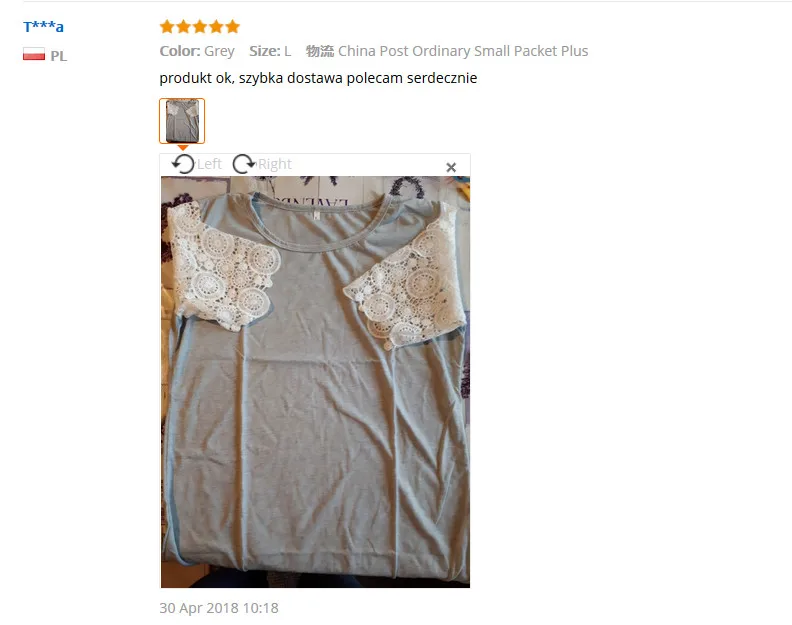The width and height of the screenshot is (792, 625).
Task: Close the enlarged review photo viewer
Action: (451, 167)
